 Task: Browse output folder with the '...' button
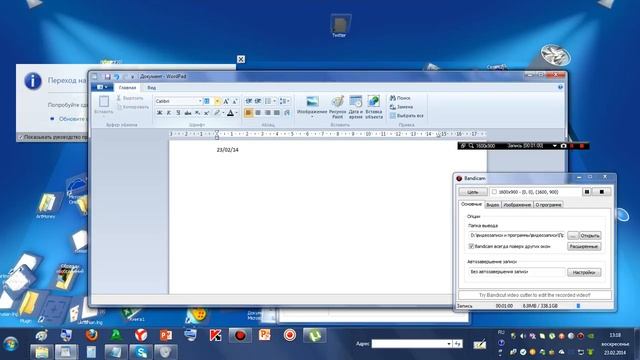point(573,236)
